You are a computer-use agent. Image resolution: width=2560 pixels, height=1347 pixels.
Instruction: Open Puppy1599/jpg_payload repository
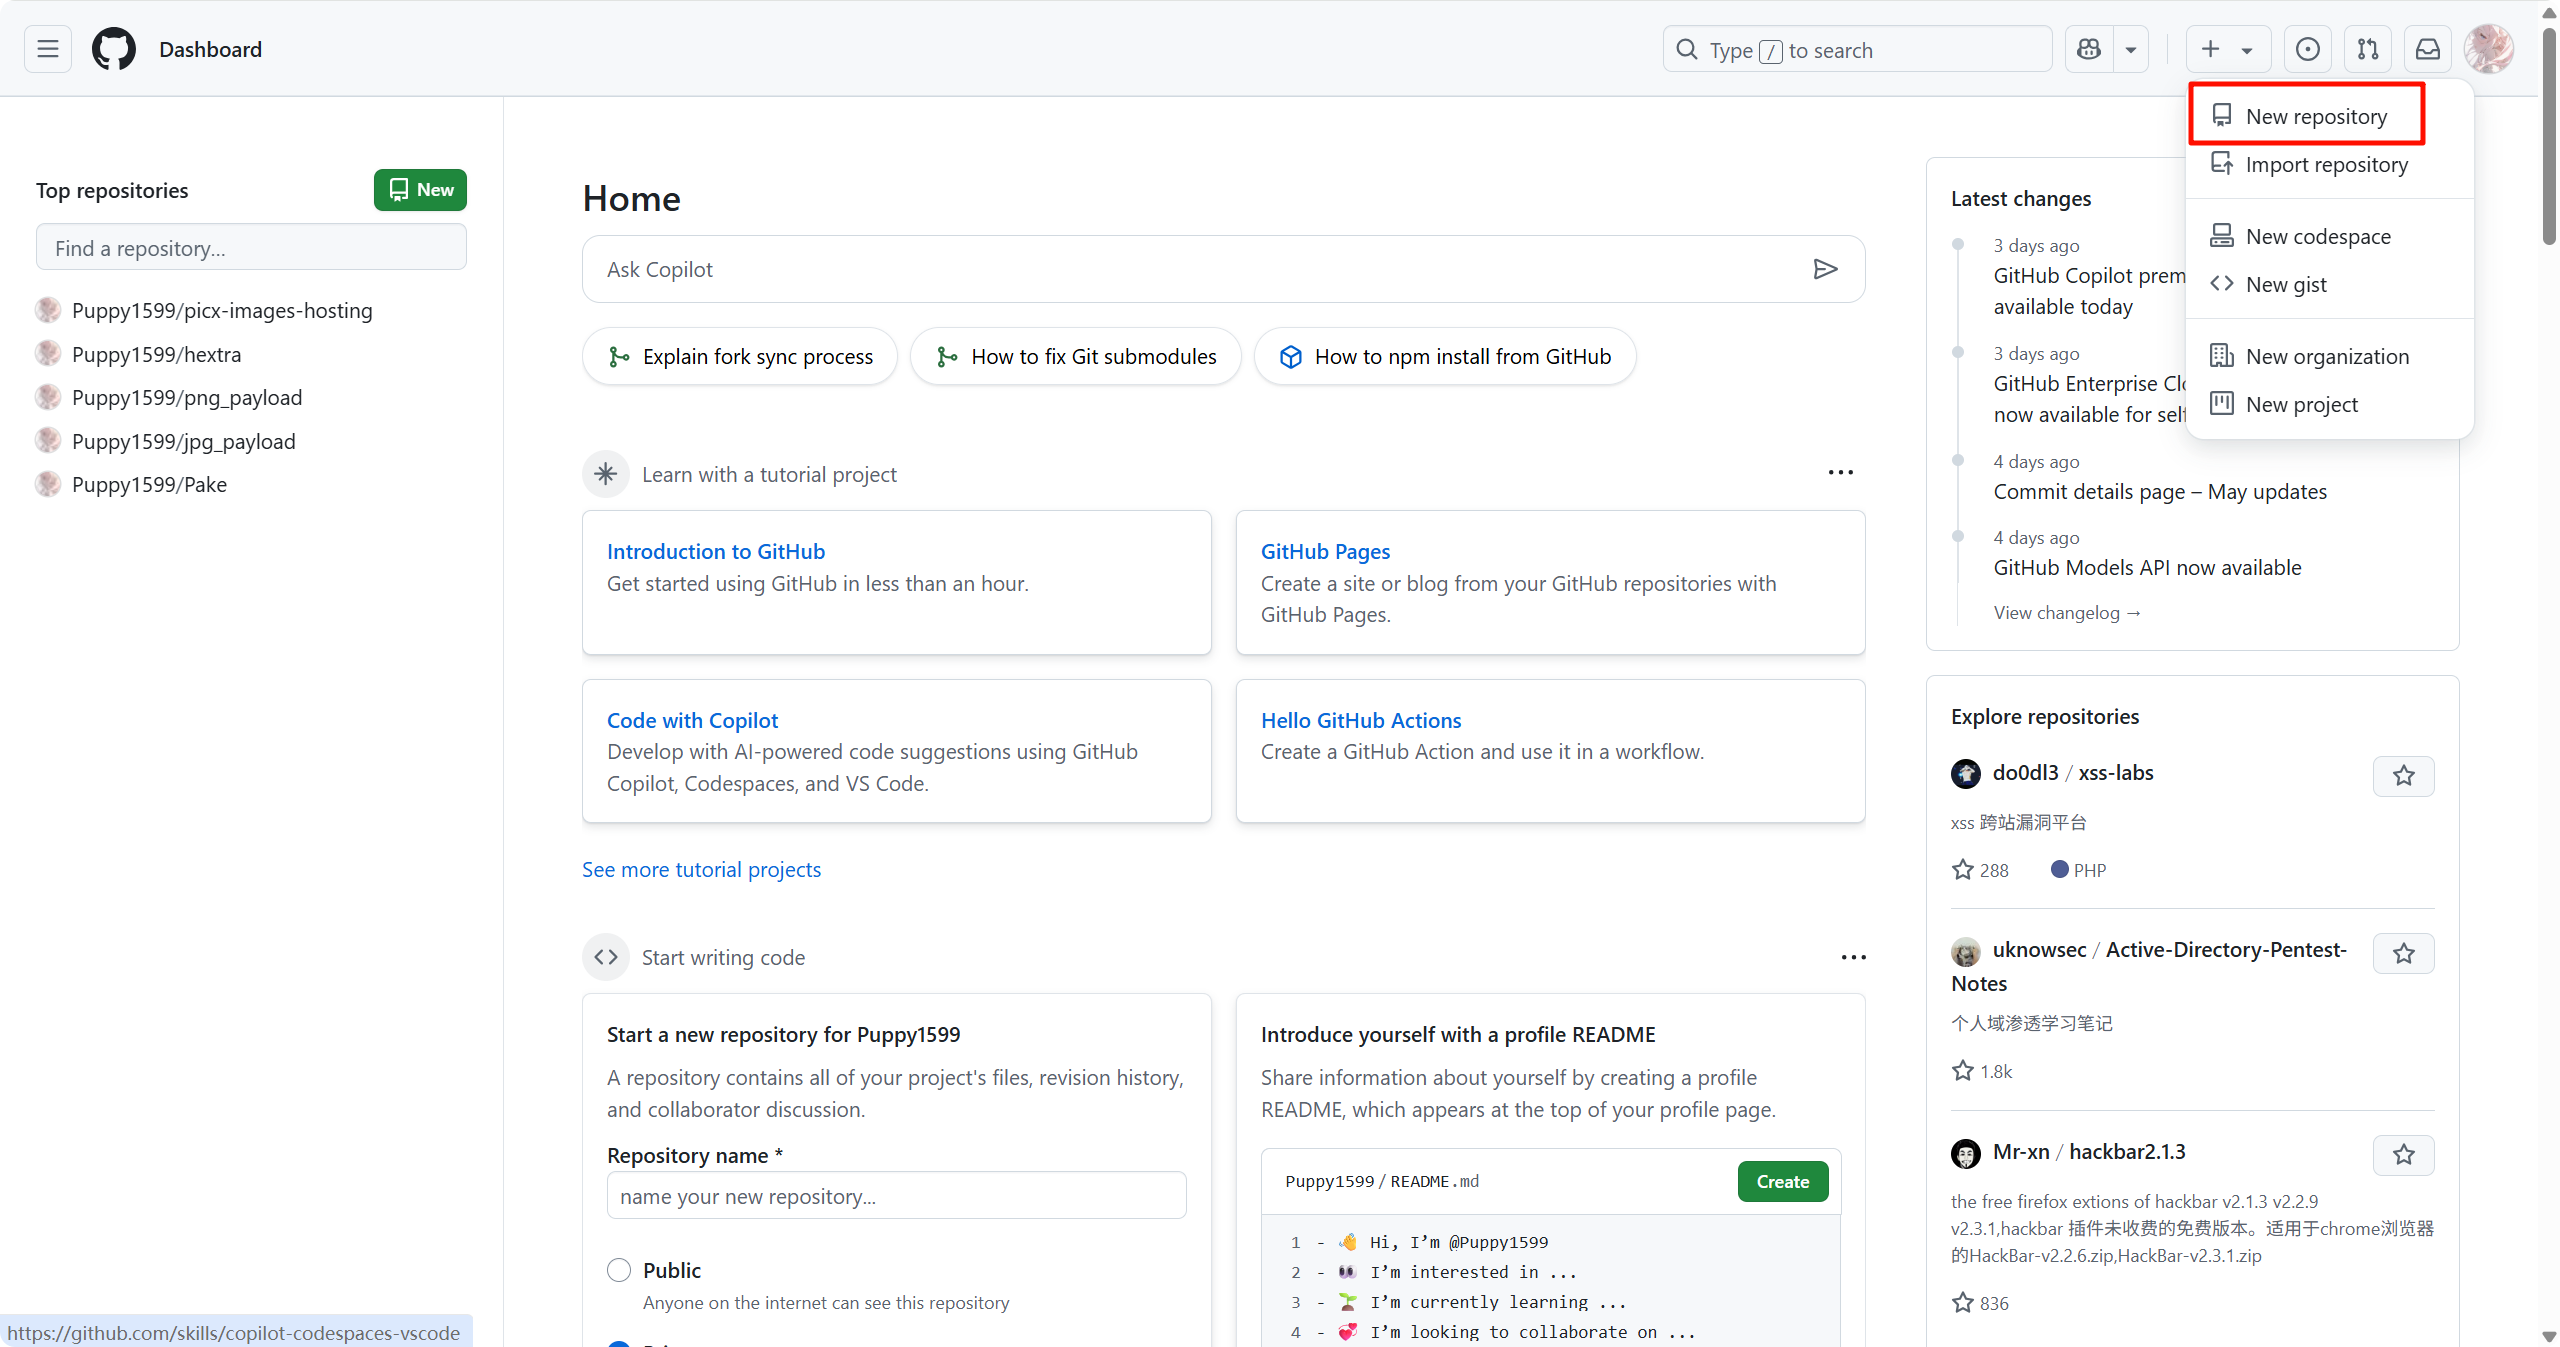click(x=184, y=441)
